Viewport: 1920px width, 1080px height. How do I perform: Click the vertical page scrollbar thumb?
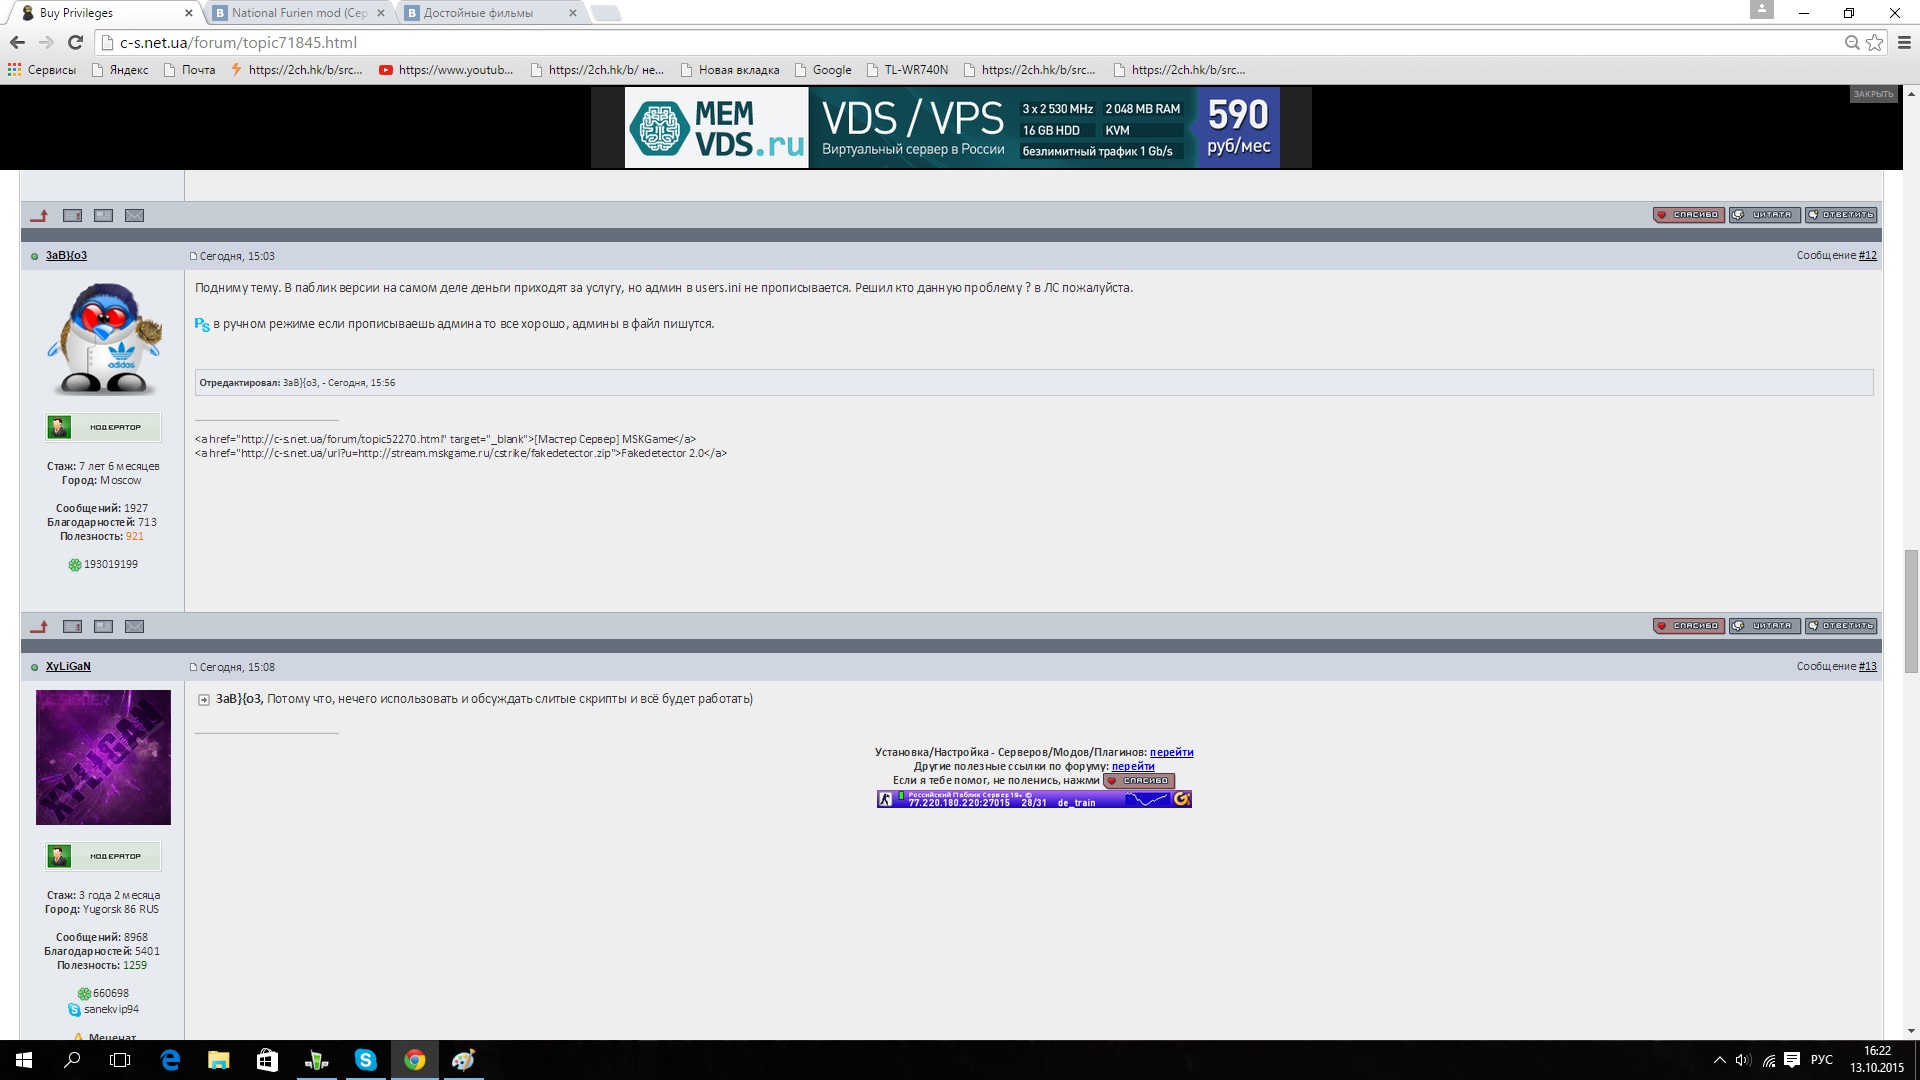[x=1911, y=610]
